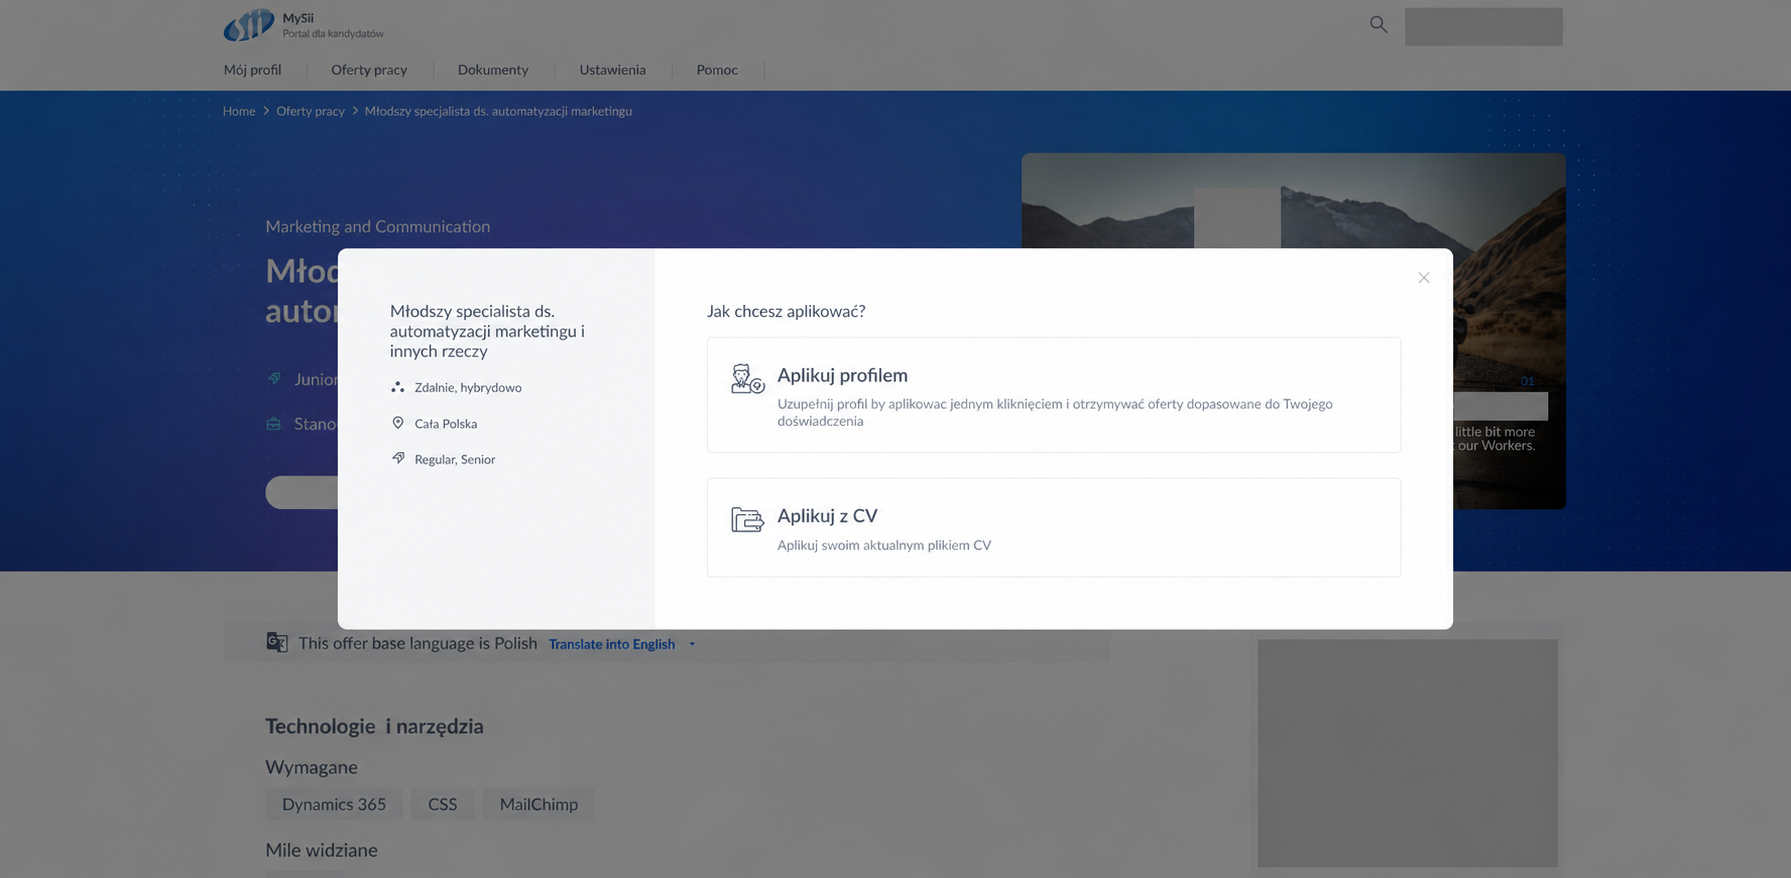The image size is (1791, 878).
Task: Go to the Home breadcrumb link
Action: click(239, 111)
